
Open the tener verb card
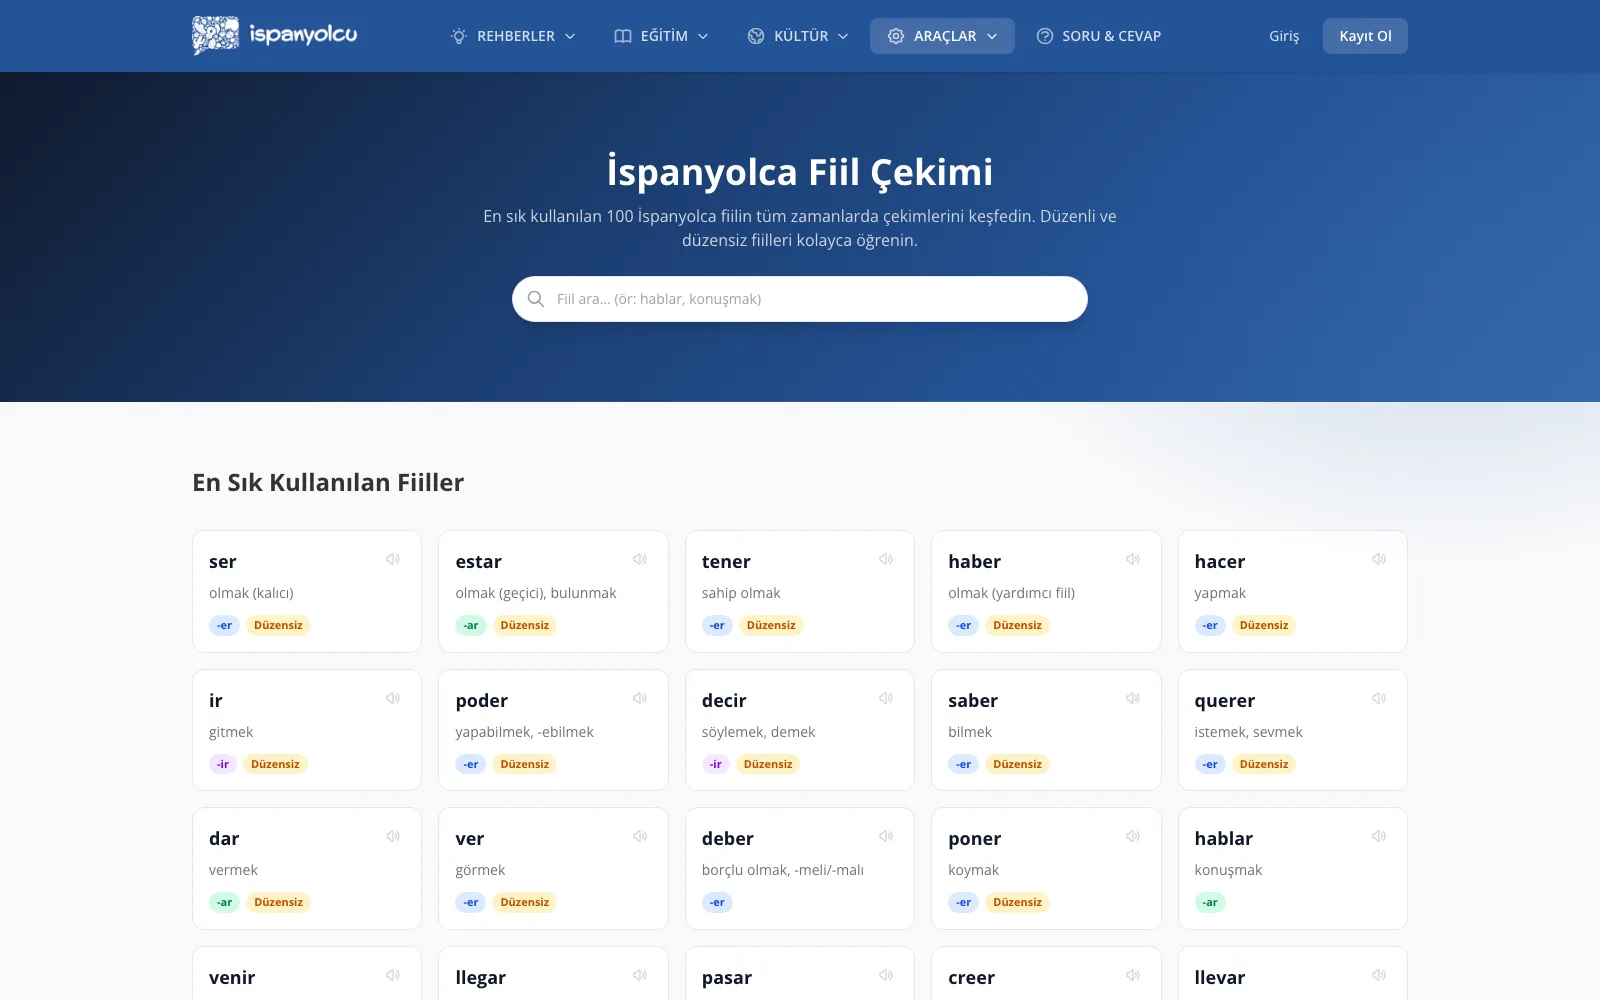[x=800, y=591]
